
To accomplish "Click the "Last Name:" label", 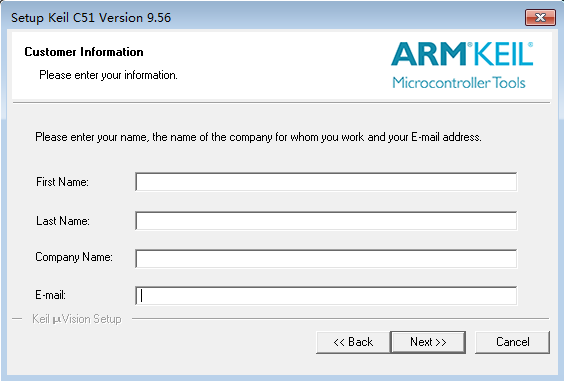I will 63,221.
